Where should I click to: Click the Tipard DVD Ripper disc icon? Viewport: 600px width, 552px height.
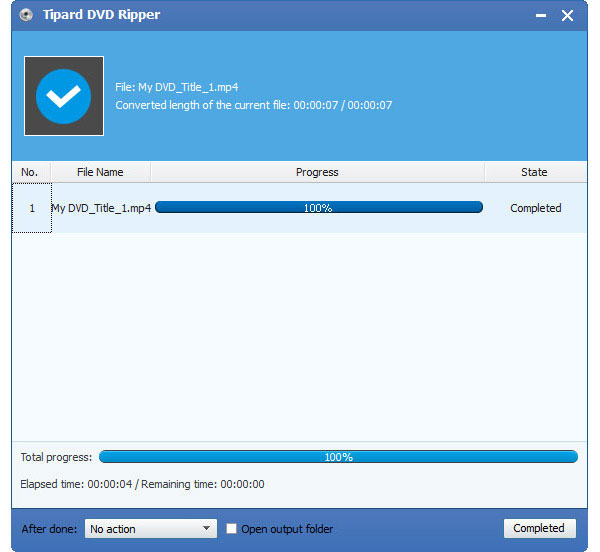pyautogui.click(x=26, y=15)
